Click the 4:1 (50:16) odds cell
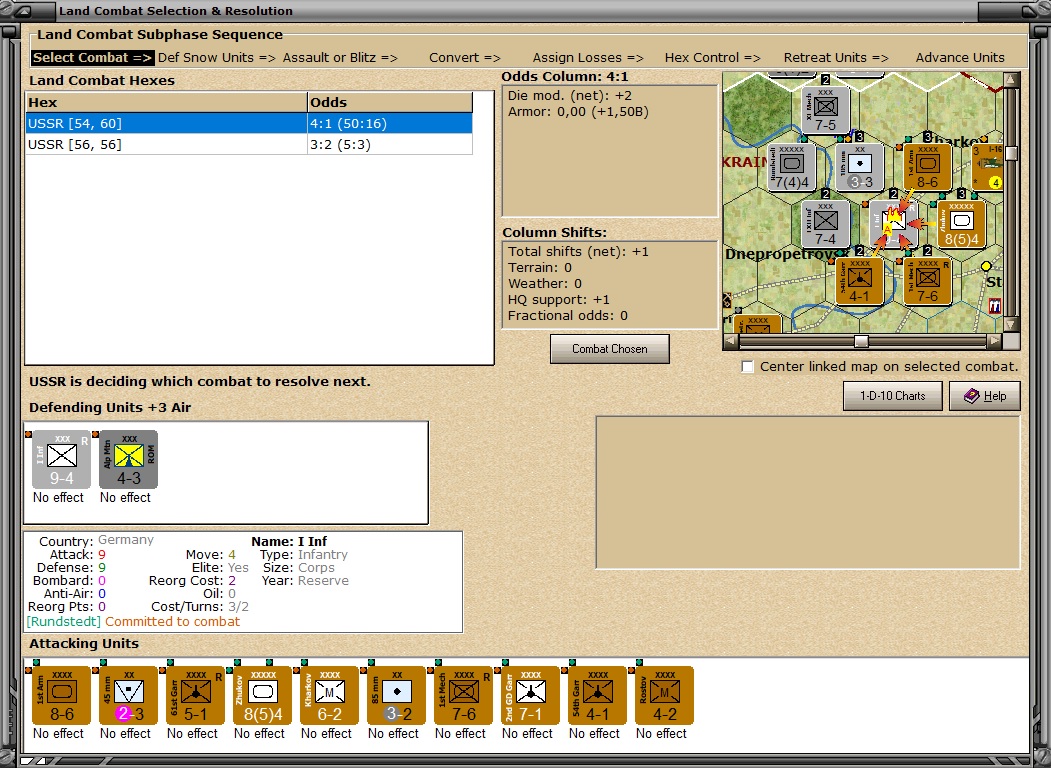This screenshot has width=1051, height=768. tap(390, 123)
